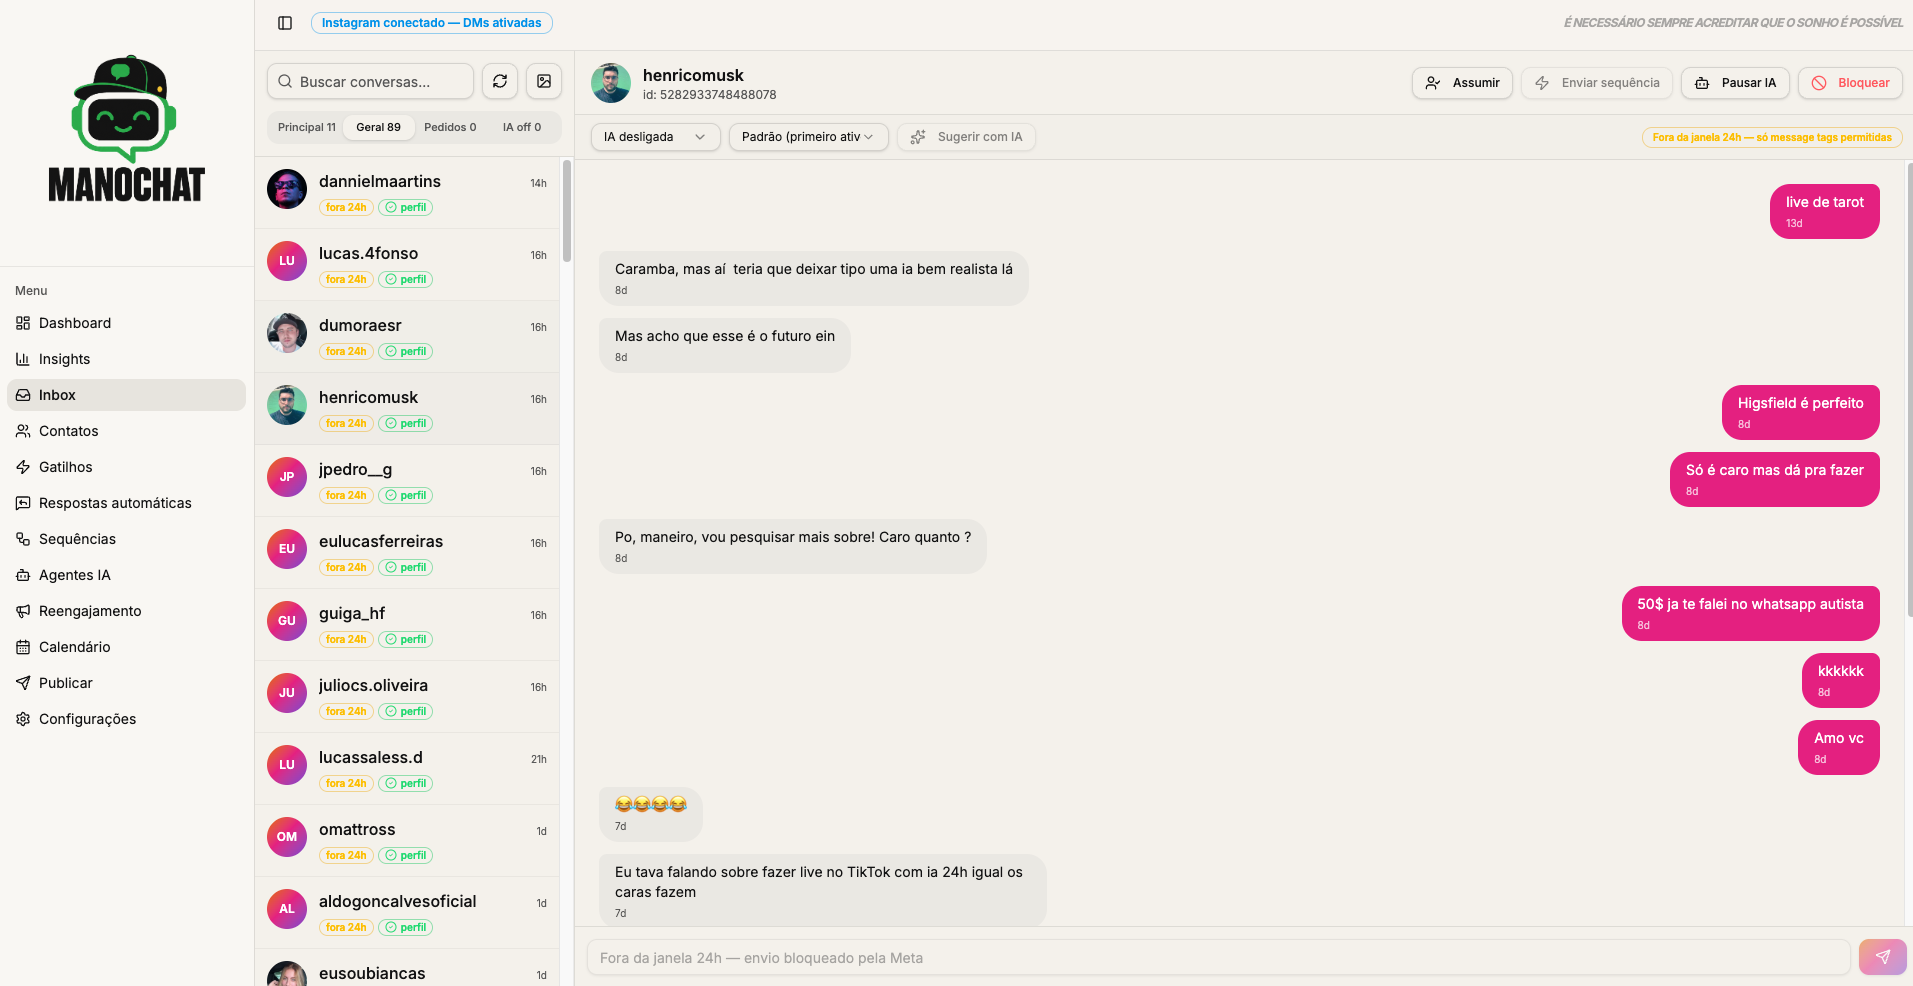Viewport: 1913px width, 986px height.
Task: Switch to the IA off 0 tab
Action: point(522,127)
